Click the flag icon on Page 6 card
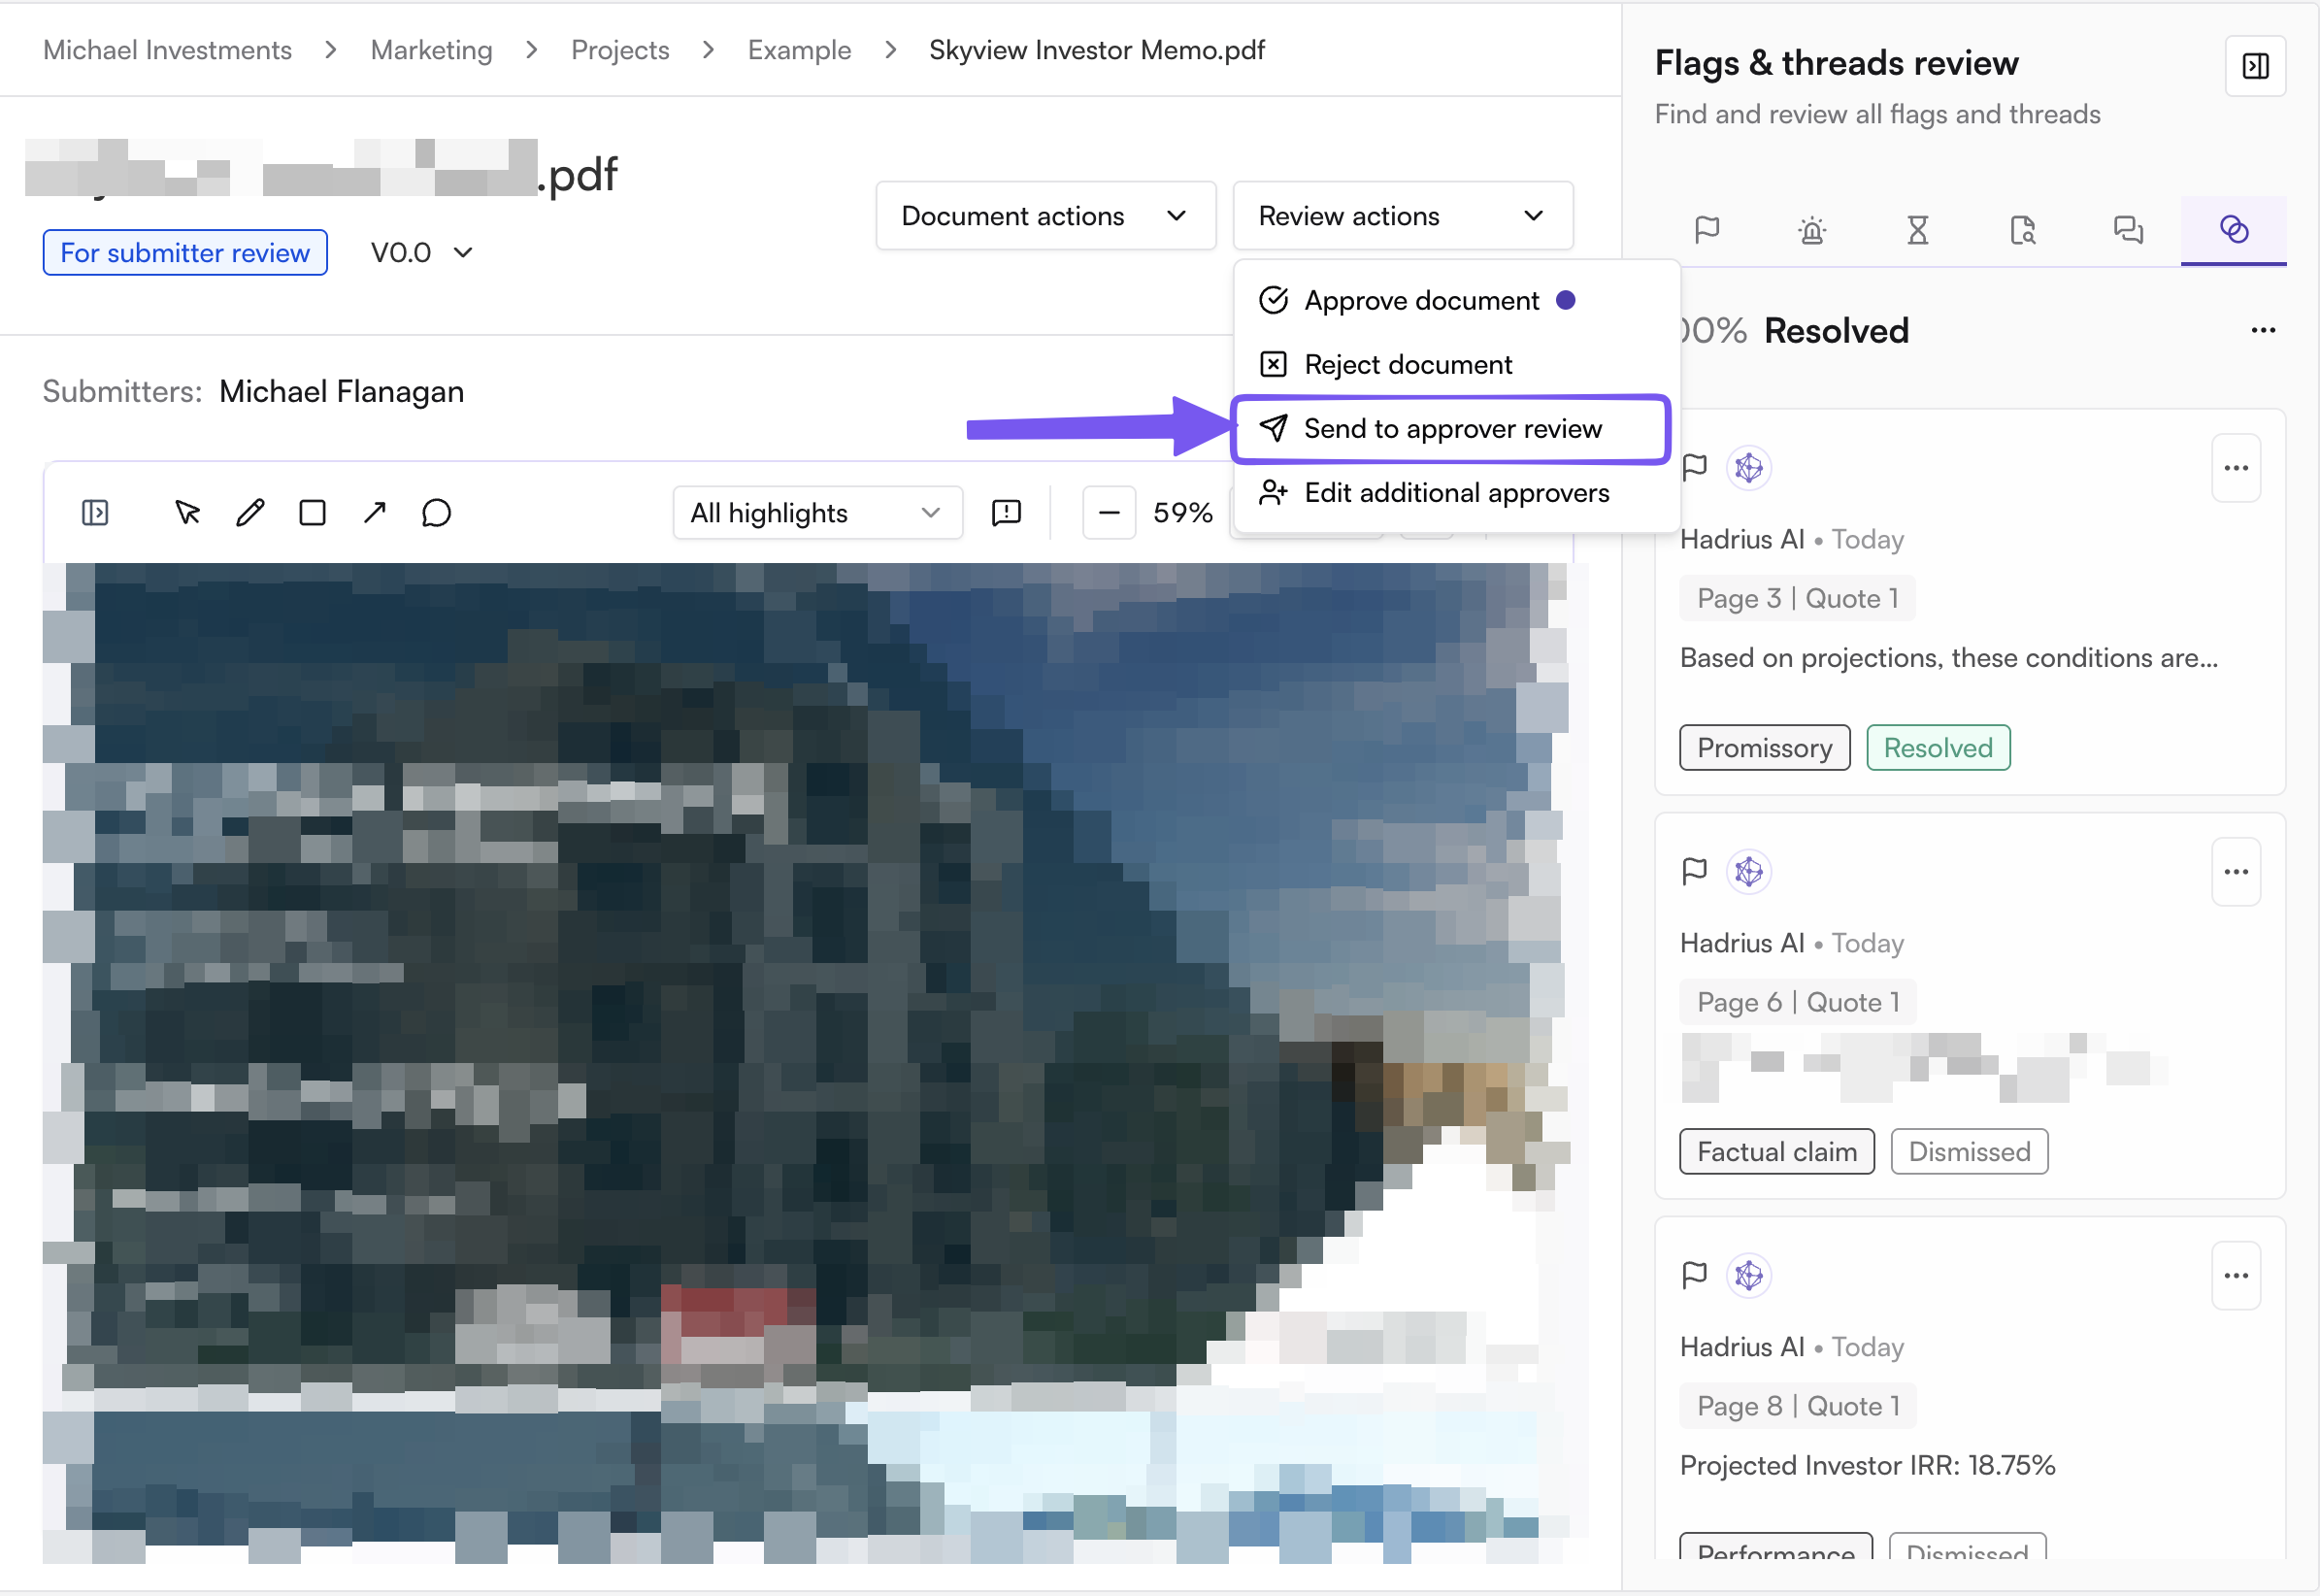Viewport: 2320px width, 1596px height. [1694, 872]
